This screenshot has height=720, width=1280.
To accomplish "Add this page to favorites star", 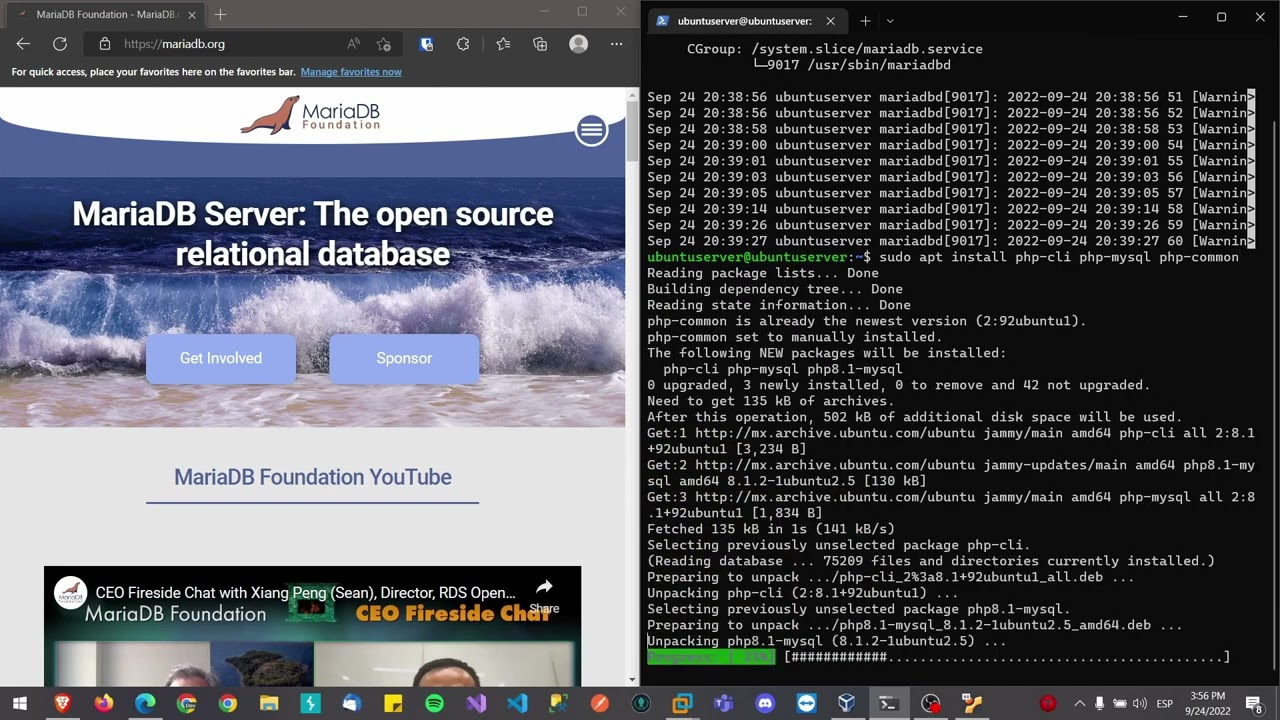I will [384, 44].
